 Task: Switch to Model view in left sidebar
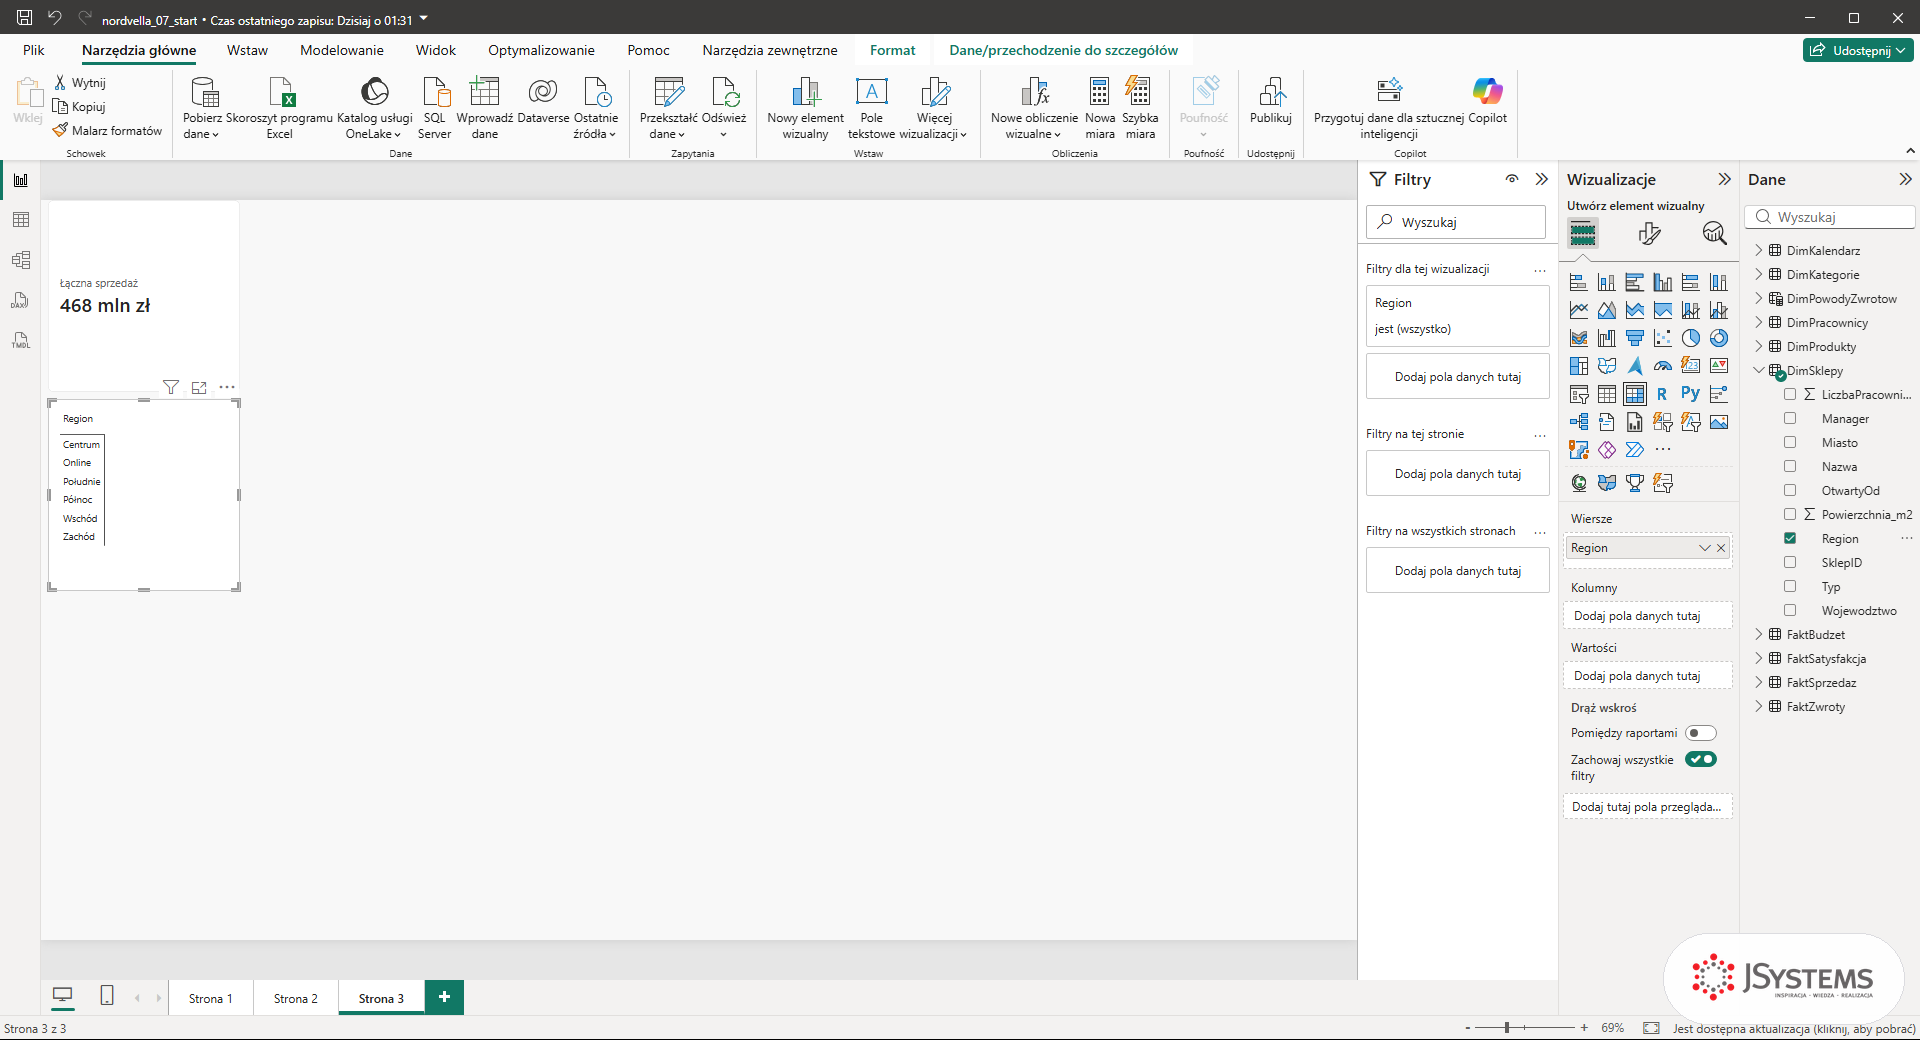click(21, 260)
